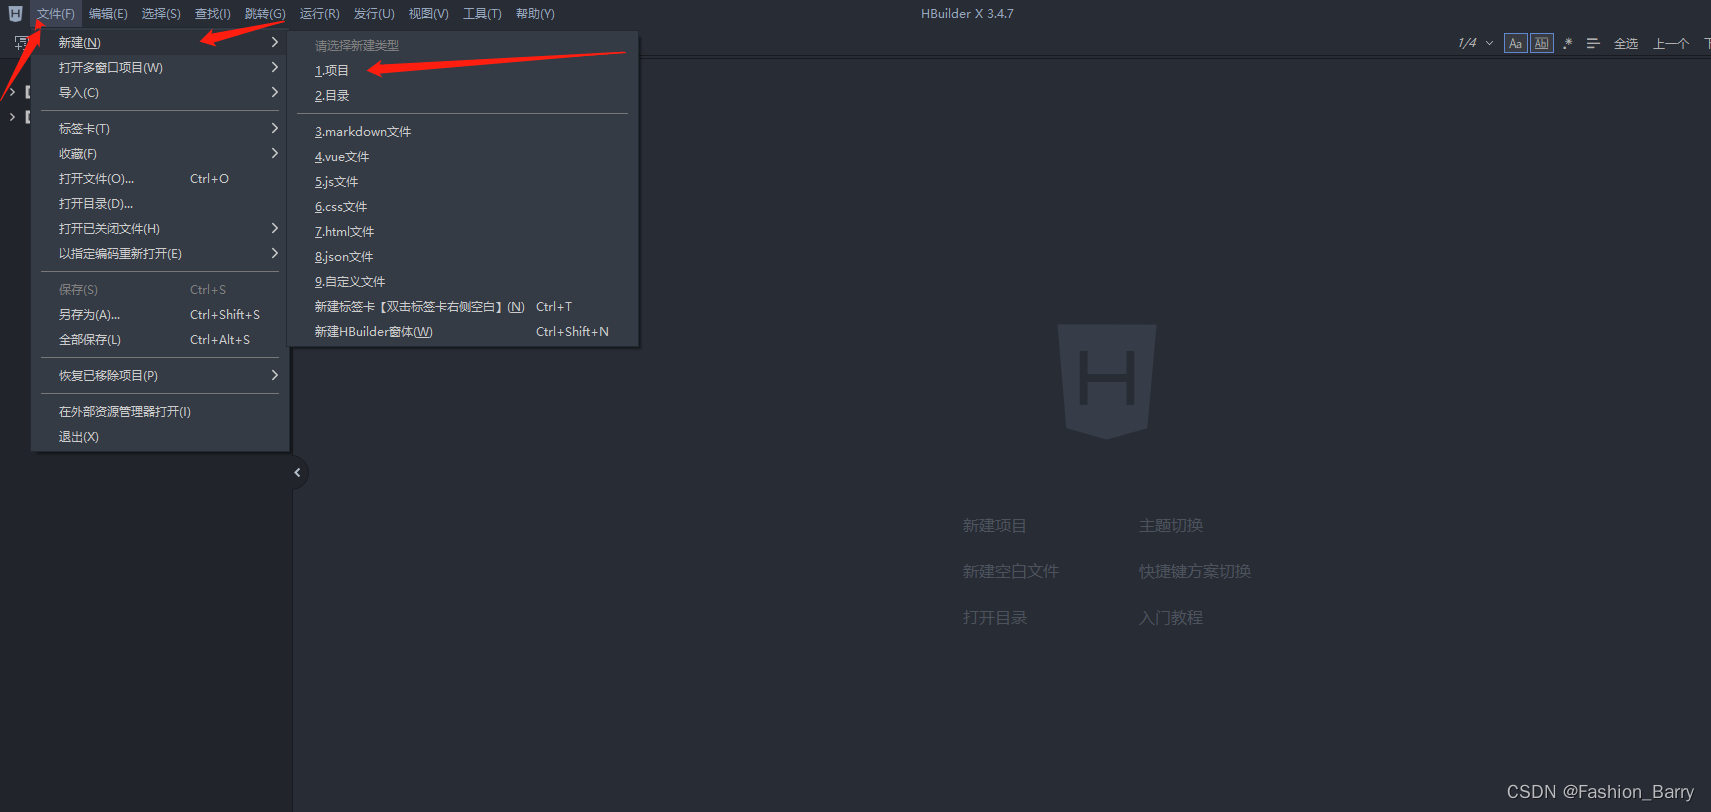Click the multi-line lines icon beside 全选
This screenshot has height=812, width=1711.
(x=1593, y=43)
